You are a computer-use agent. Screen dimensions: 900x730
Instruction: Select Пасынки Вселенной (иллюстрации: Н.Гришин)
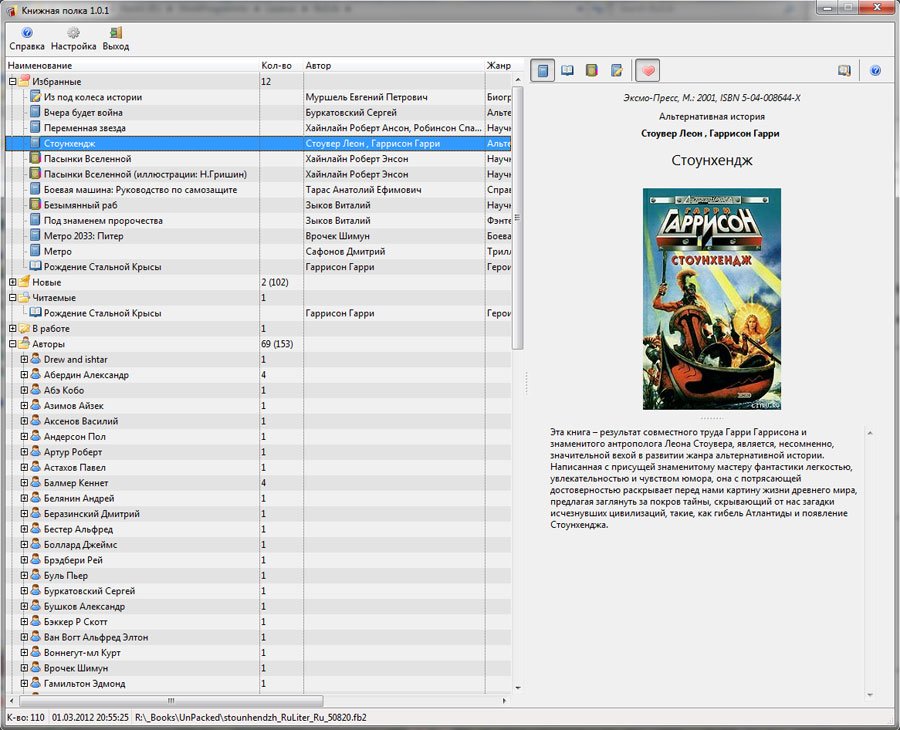click(x=145, y=174)
